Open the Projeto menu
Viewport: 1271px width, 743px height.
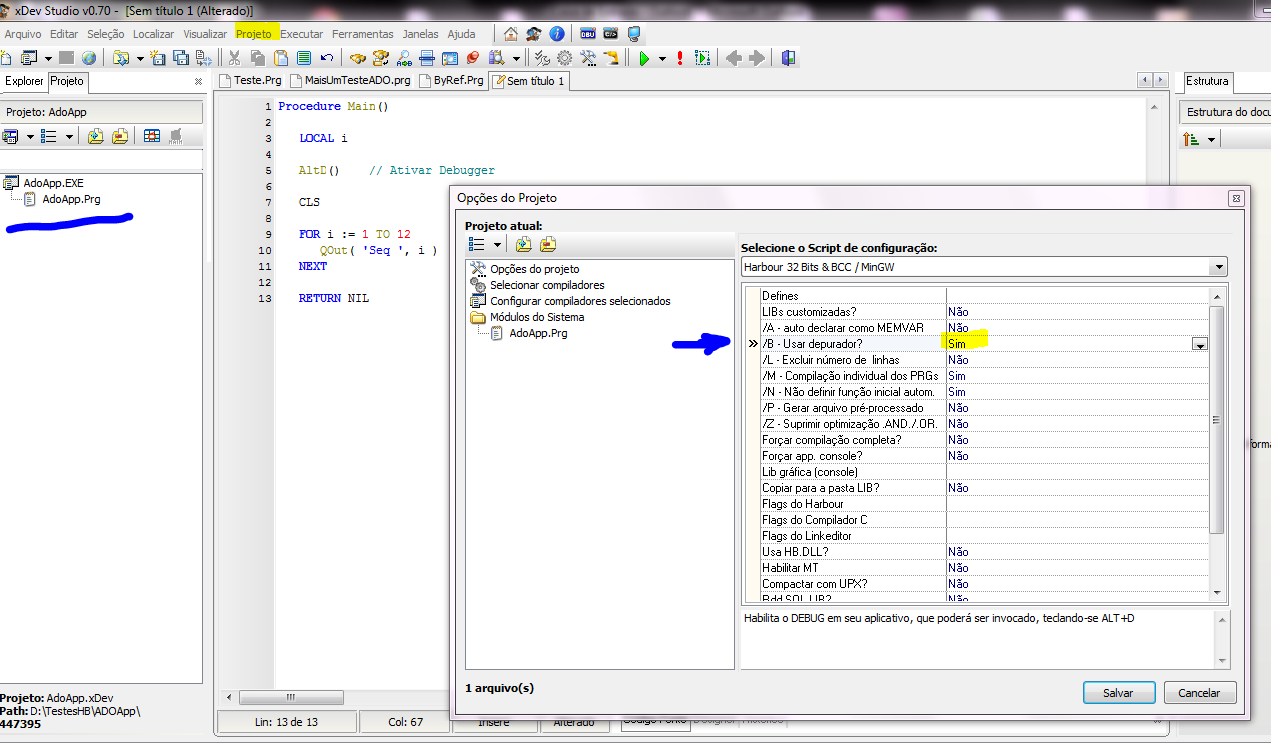pyautogui.click(x=253, y=34)
